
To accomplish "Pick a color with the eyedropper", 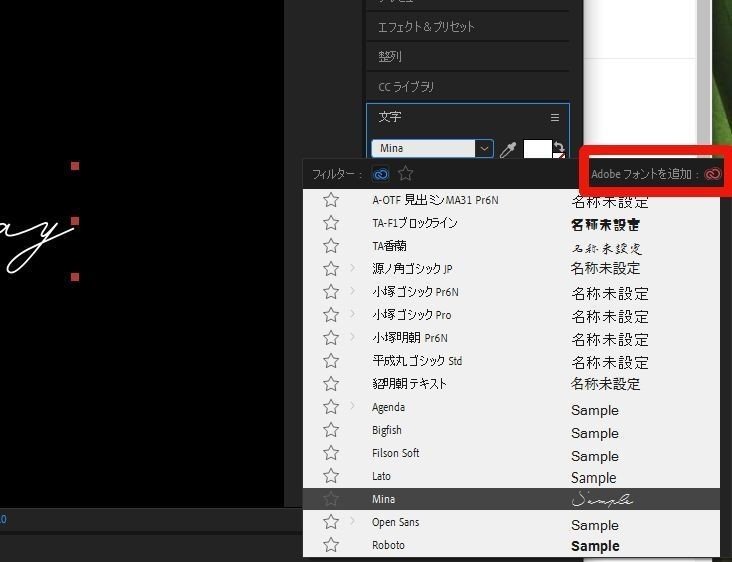I will click(x=508, y=149).
